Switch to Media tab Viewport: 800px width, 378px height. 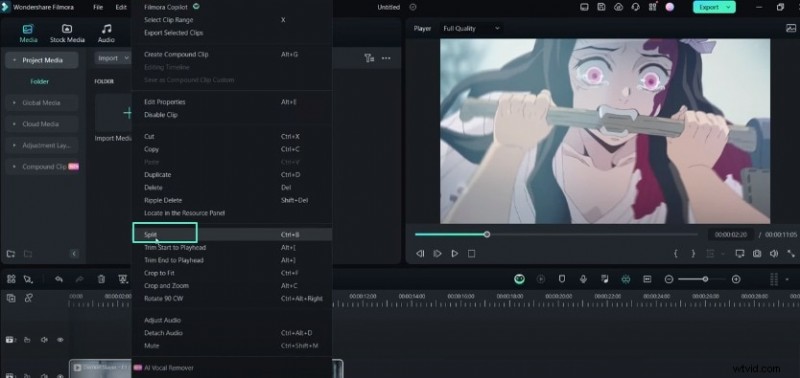(x=29, y=34)
